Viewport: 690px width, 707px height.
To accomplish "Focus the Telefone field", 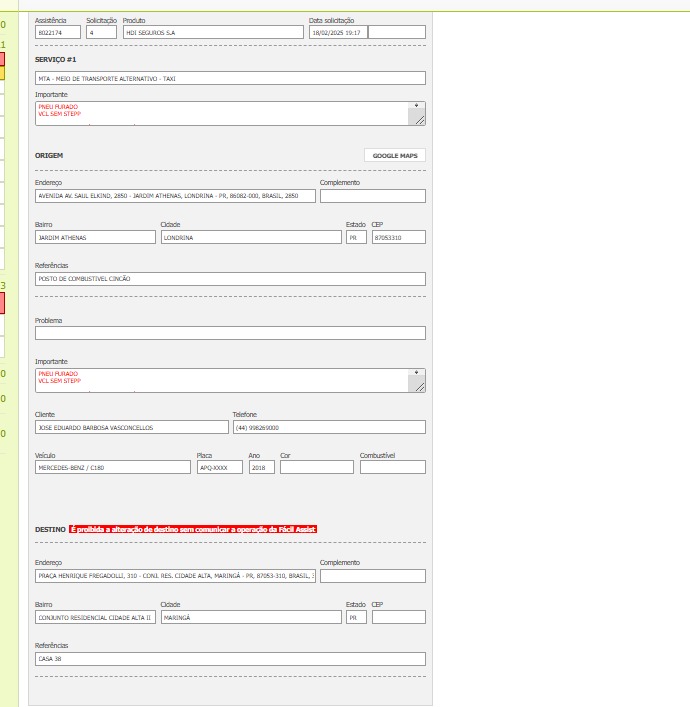I will coord(328,427).
